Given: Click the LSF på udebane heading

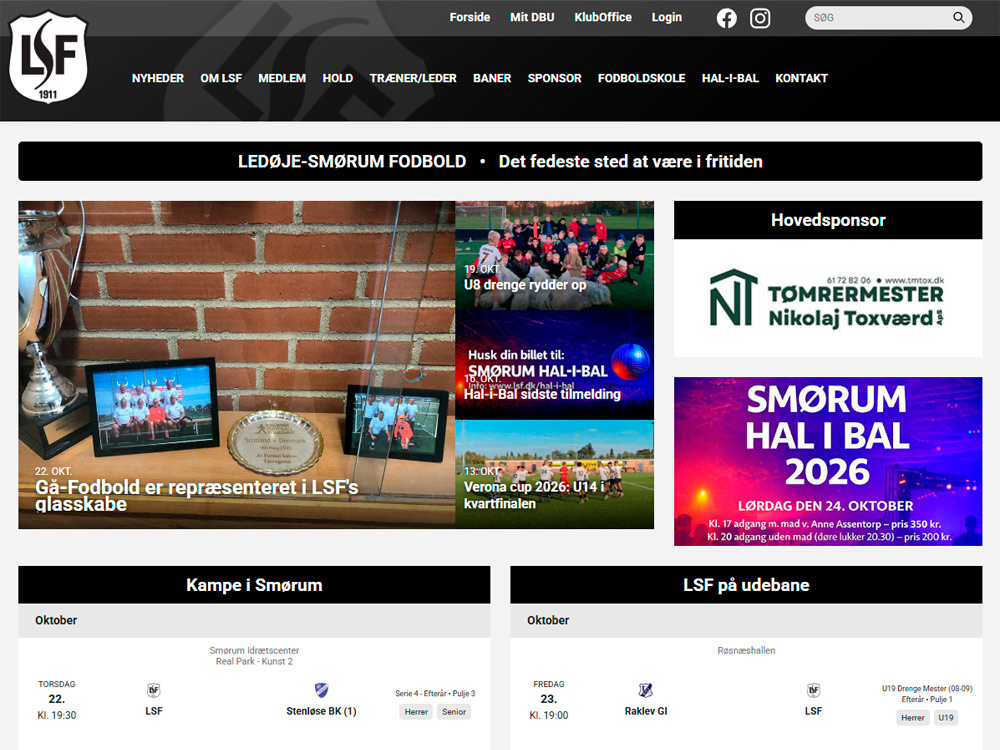Looking at the screenshot, I should (746, 585).
